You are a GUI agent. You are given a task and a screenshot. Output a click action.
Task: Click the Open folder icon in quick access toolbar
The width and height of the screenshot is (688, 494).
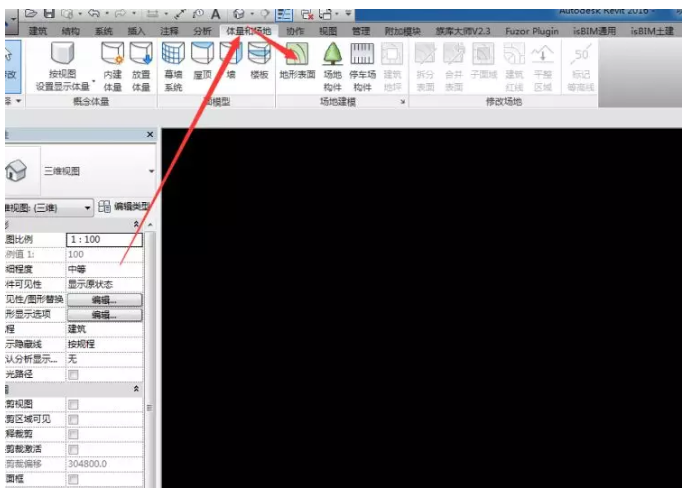pos(30,14)
